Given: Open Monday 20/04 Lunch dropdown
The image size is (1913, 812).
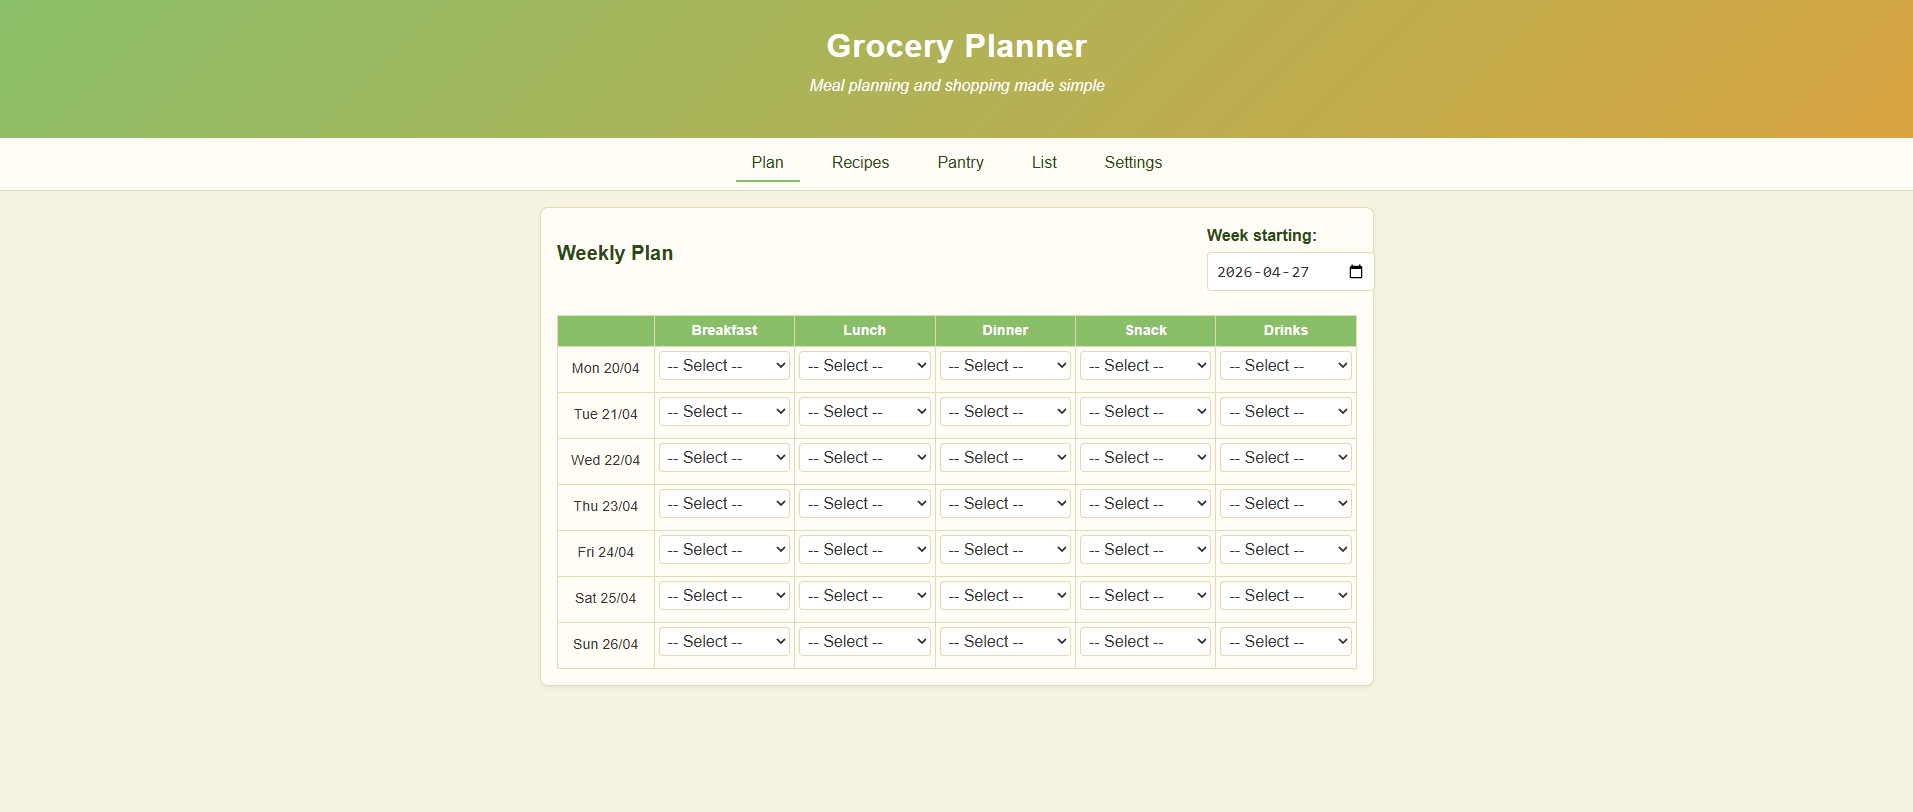Looking at the screenshot, I should point(865,366).
